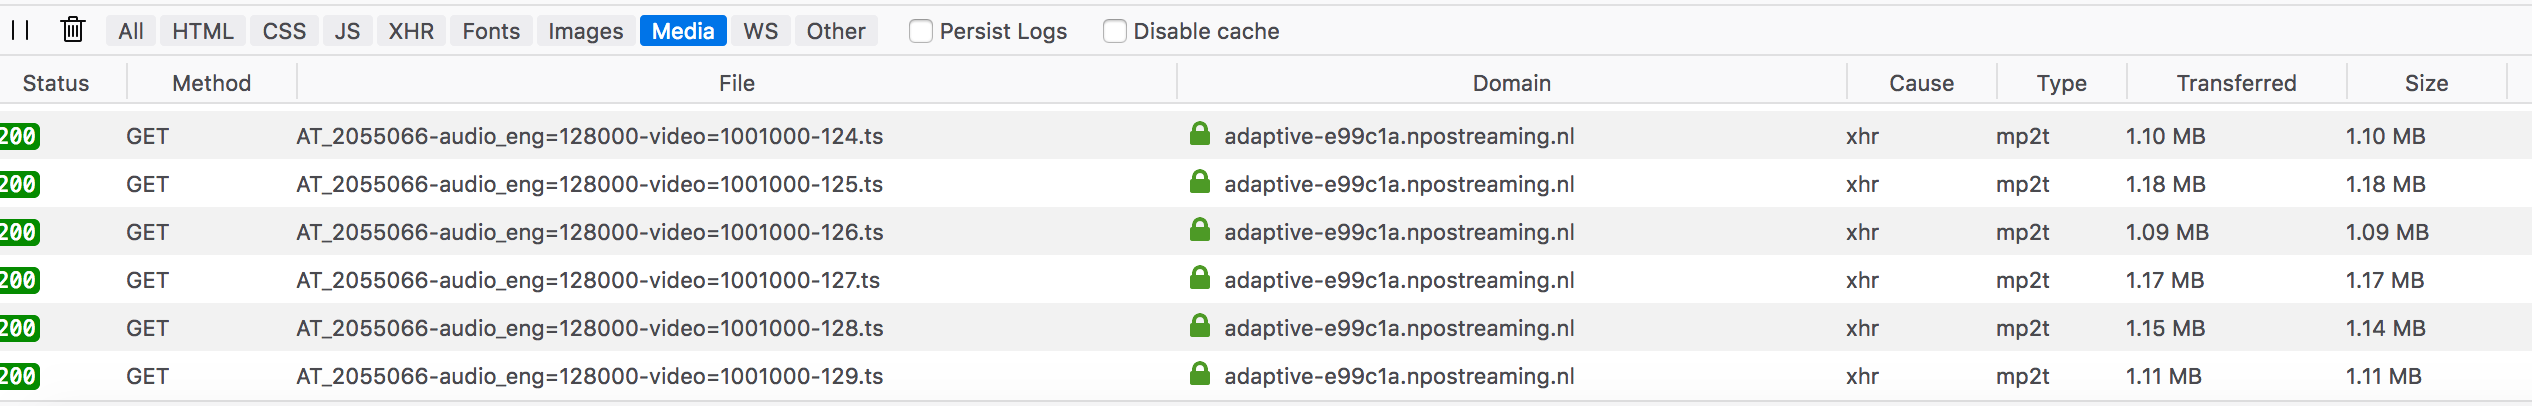The height and width of the screenshot is (406, 2532).
Task: Clear the network log with the trash icon
Action: click(73, 30)
